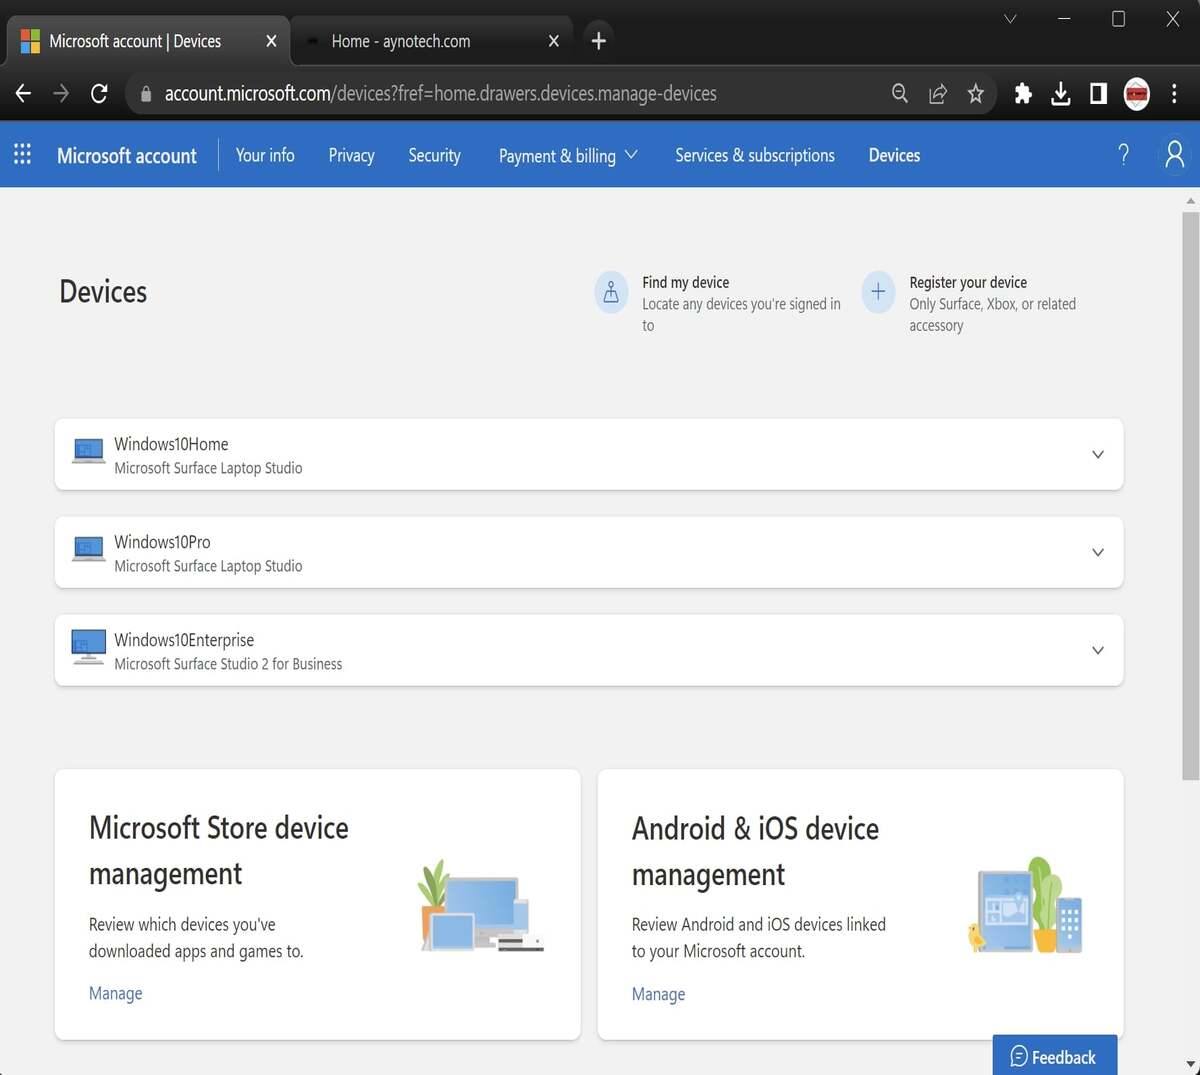Screen dimensions: 1200x1075
Task: Click the page vertical scrollbar thumb
Action: click(x=1190, y=495)
